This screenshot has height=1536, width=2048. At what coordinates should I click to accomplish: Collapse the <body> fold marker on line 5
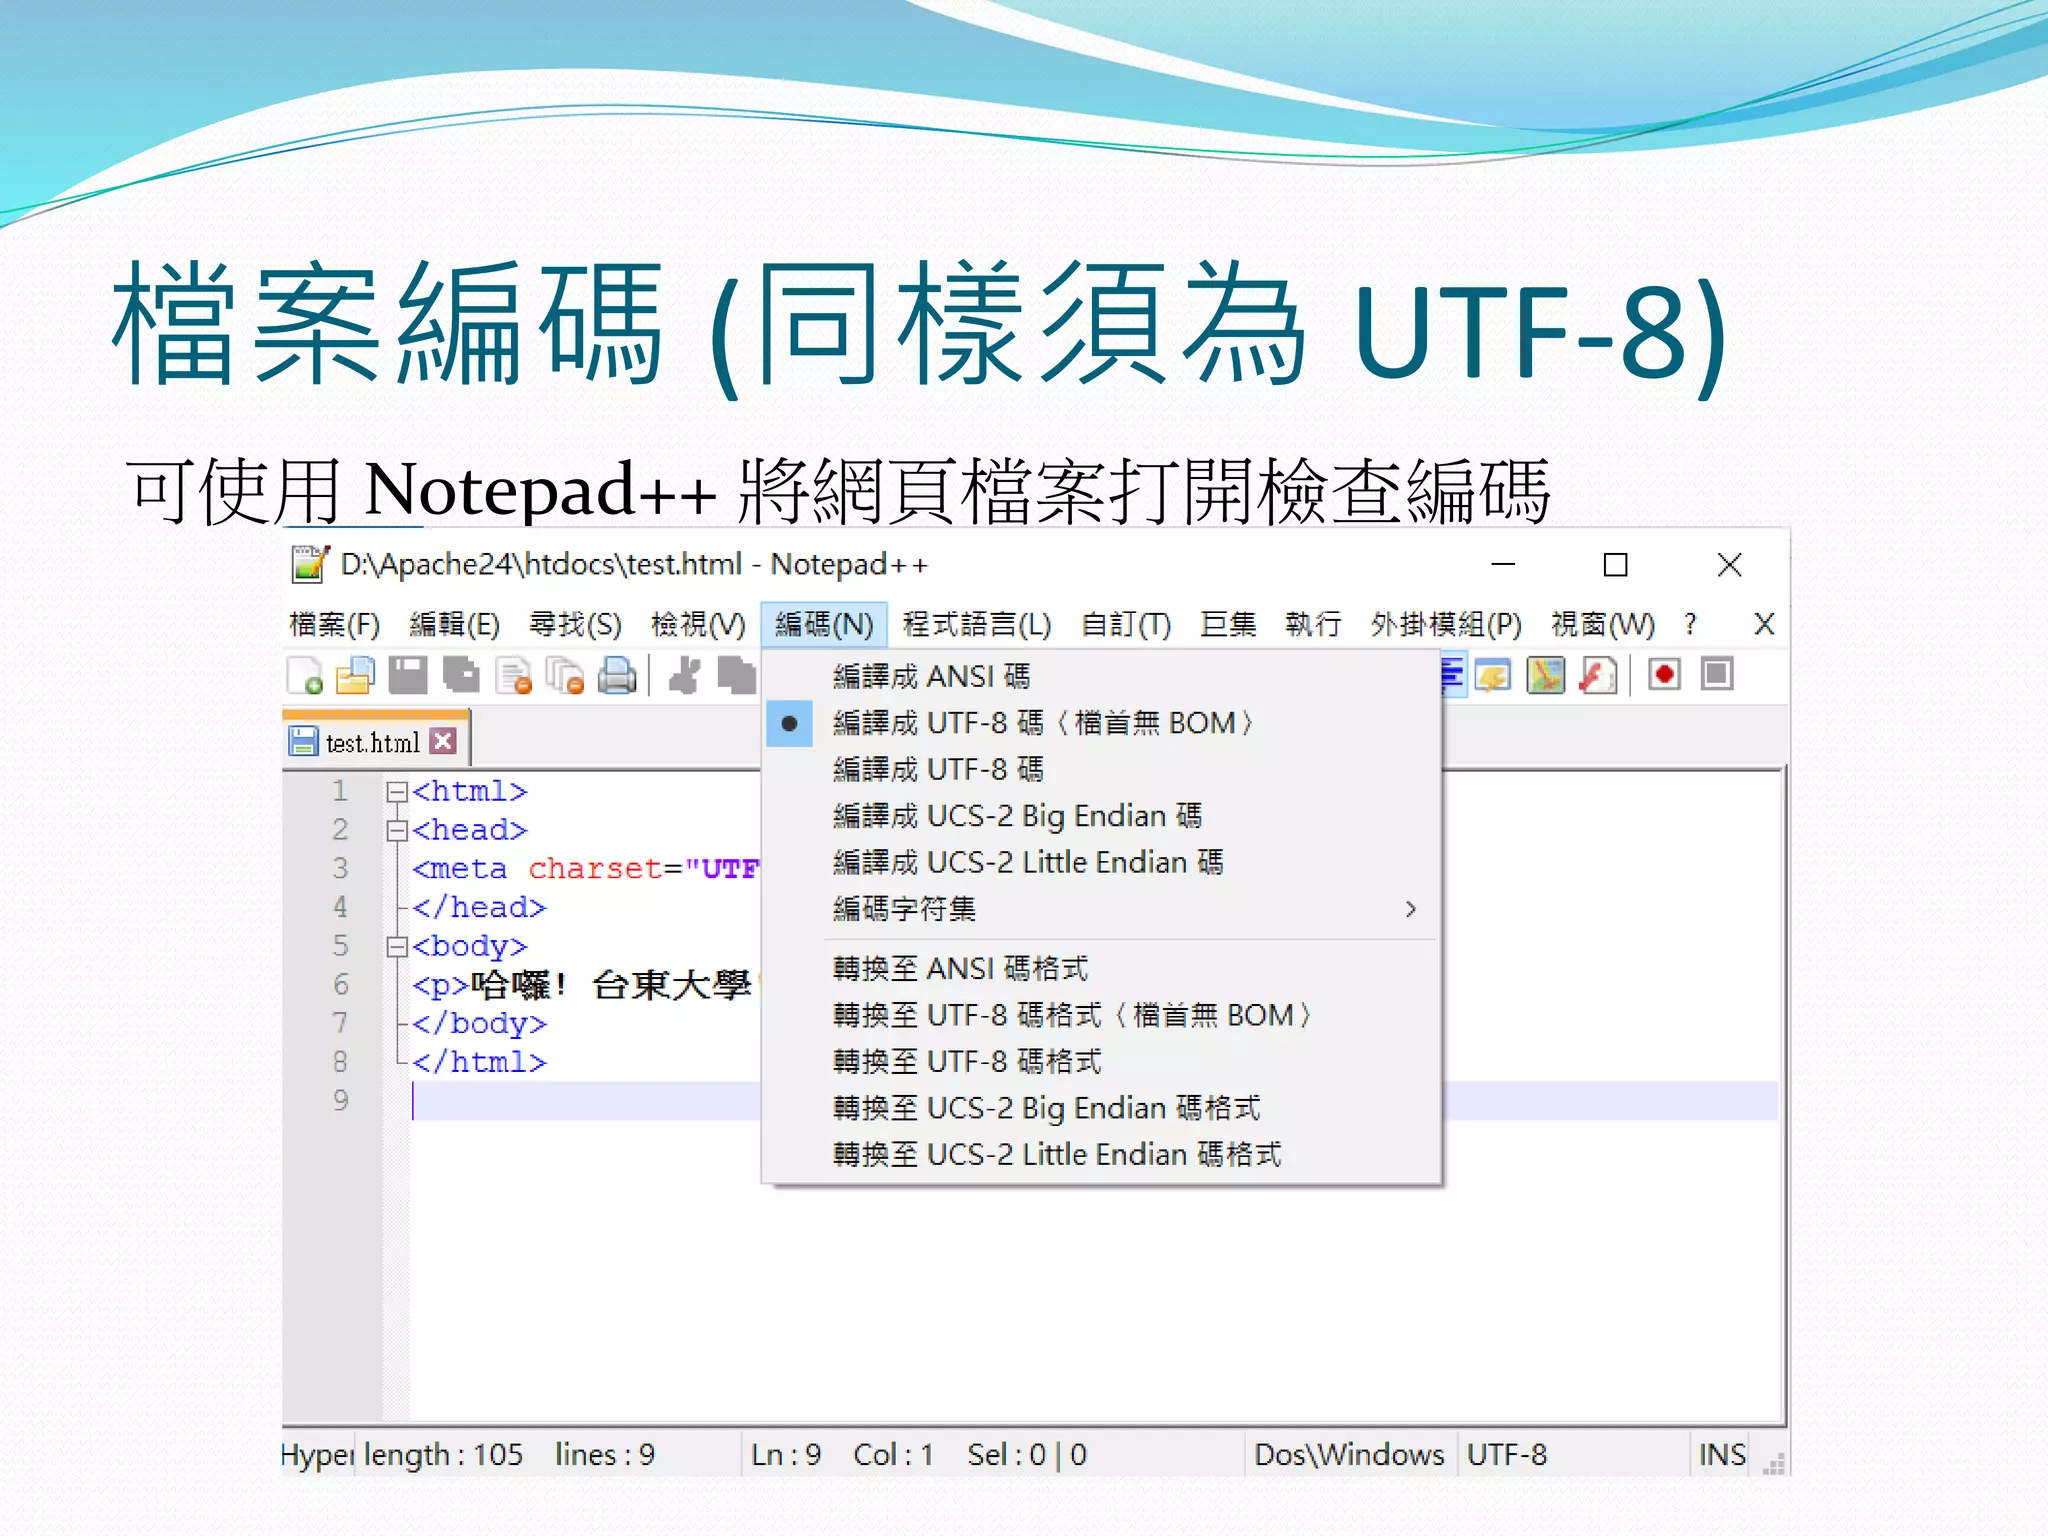[x=397, y=947]
